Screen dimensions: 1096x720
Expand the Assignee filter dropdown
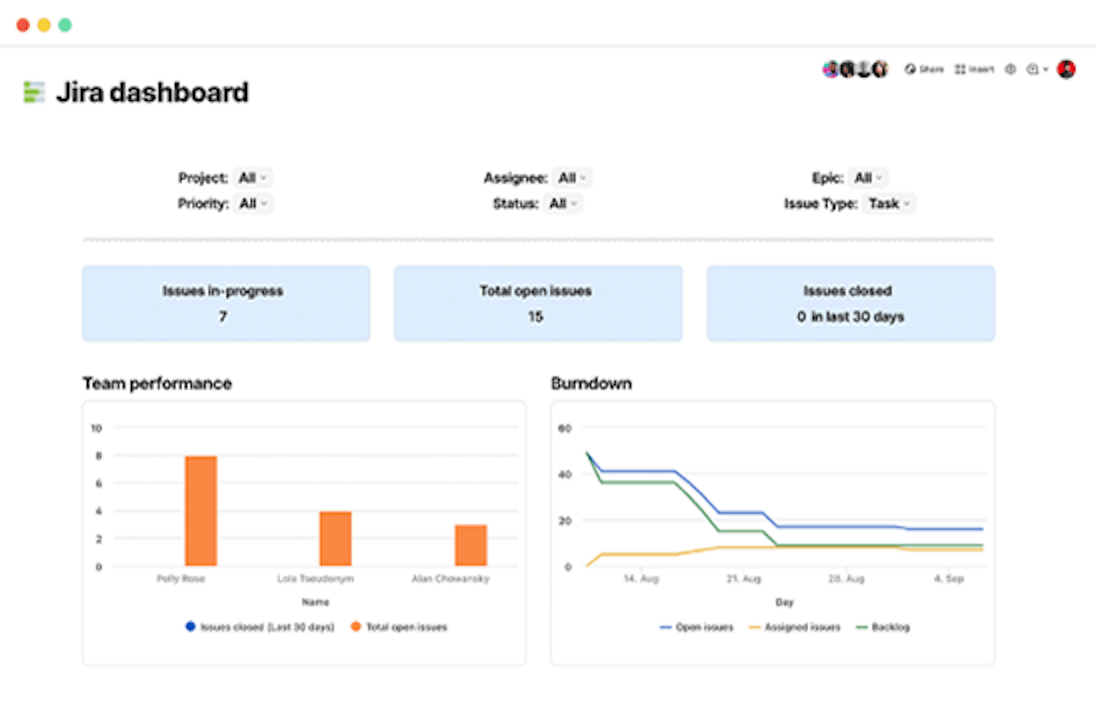point(572,178)
